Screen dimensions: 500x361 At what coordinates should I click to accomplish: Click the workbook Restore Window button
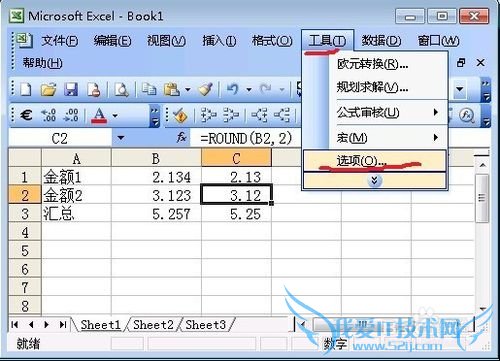(461, 63)
